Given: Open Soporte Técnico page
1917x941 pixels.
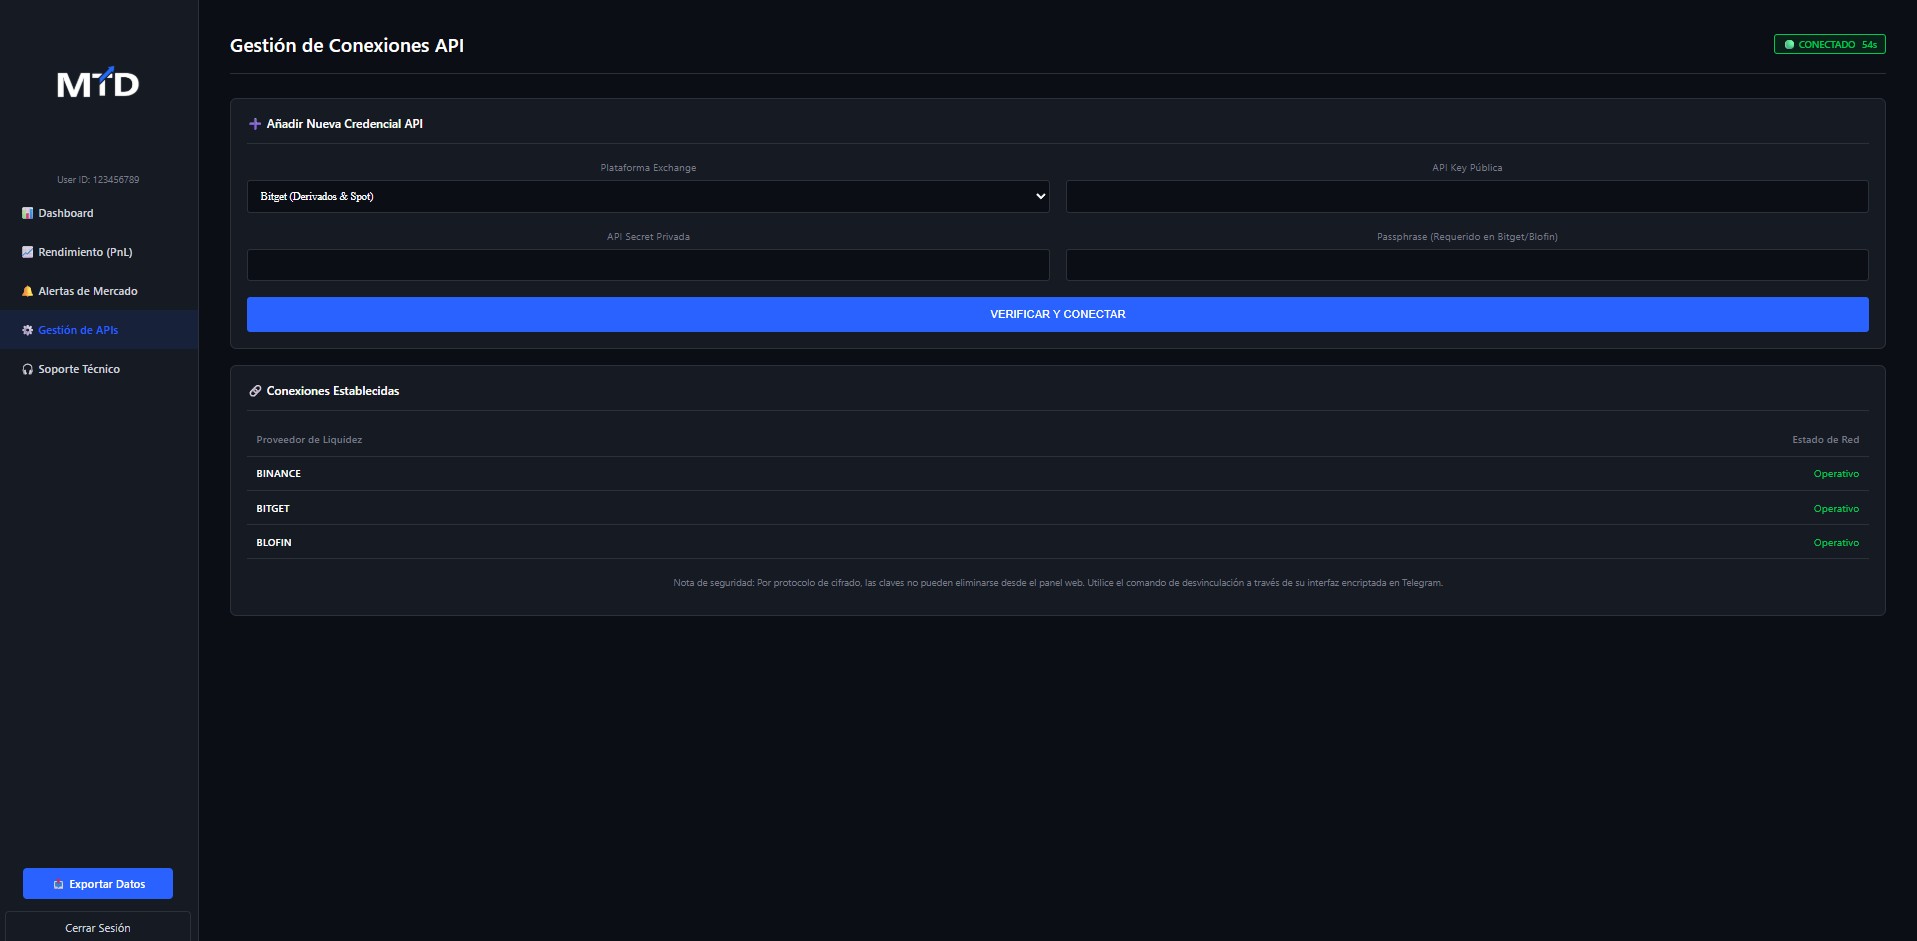Looking at the screenshot, I should [79, 369].
